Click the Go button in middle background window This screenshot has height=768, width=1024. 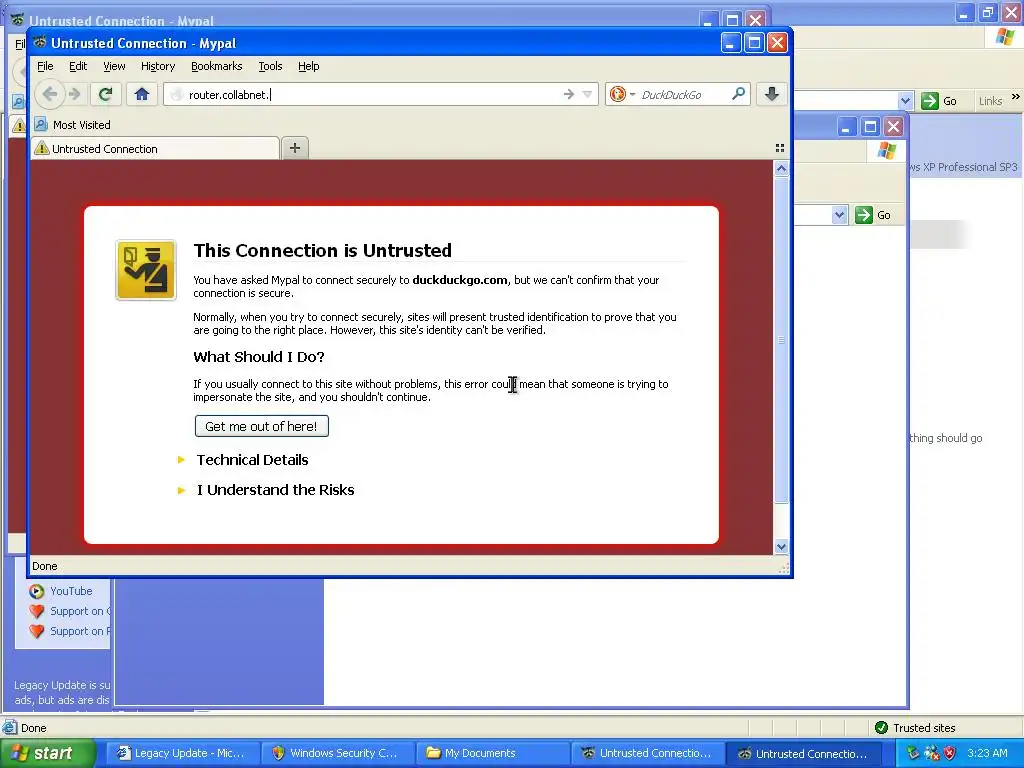(x=873, y=215)
